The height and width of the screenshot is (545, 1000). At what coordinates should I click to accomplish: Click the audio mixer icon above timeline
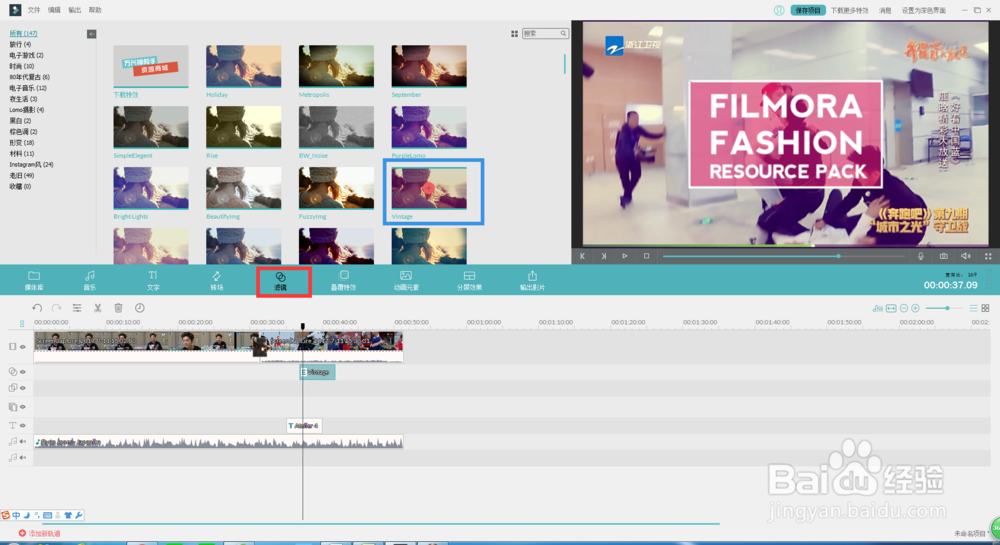click(x=878, y=309)
